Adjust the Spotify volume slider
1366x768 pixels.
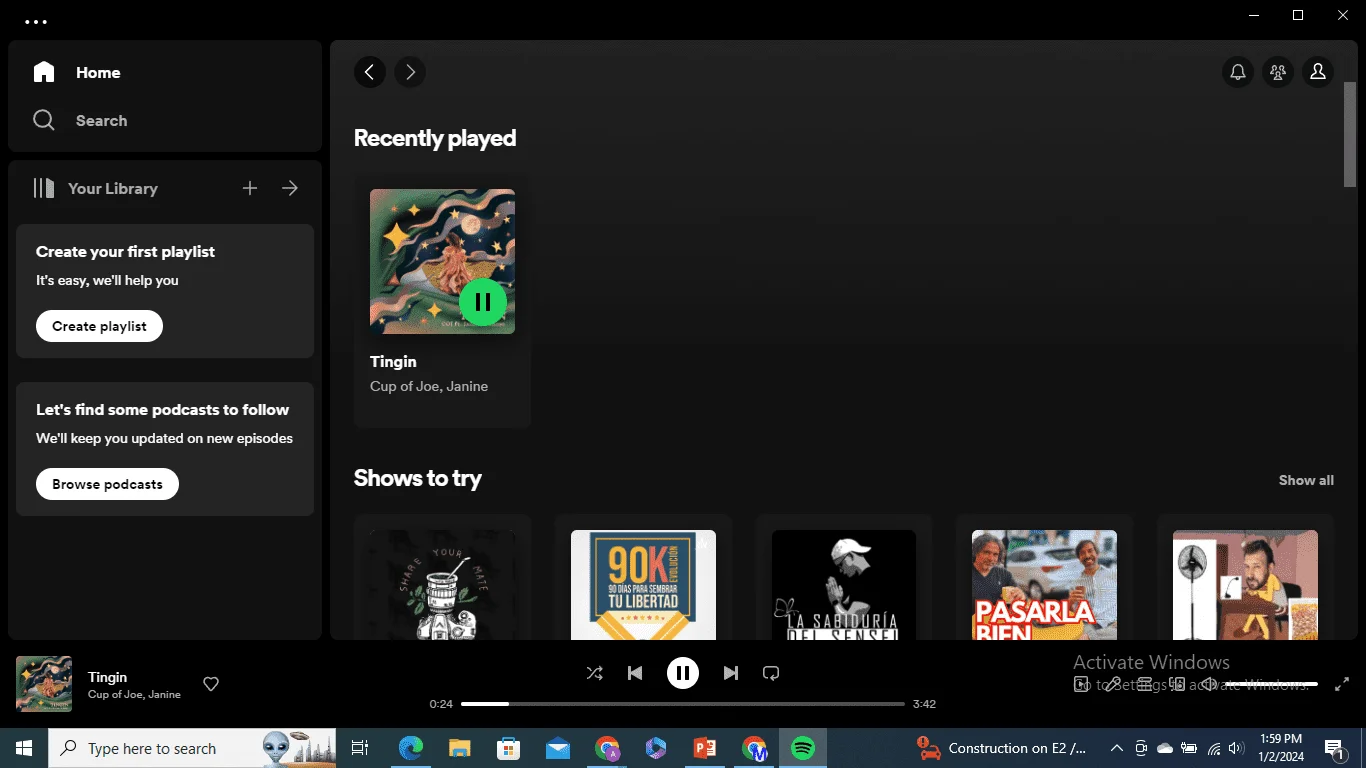(x=1271, y=684)
